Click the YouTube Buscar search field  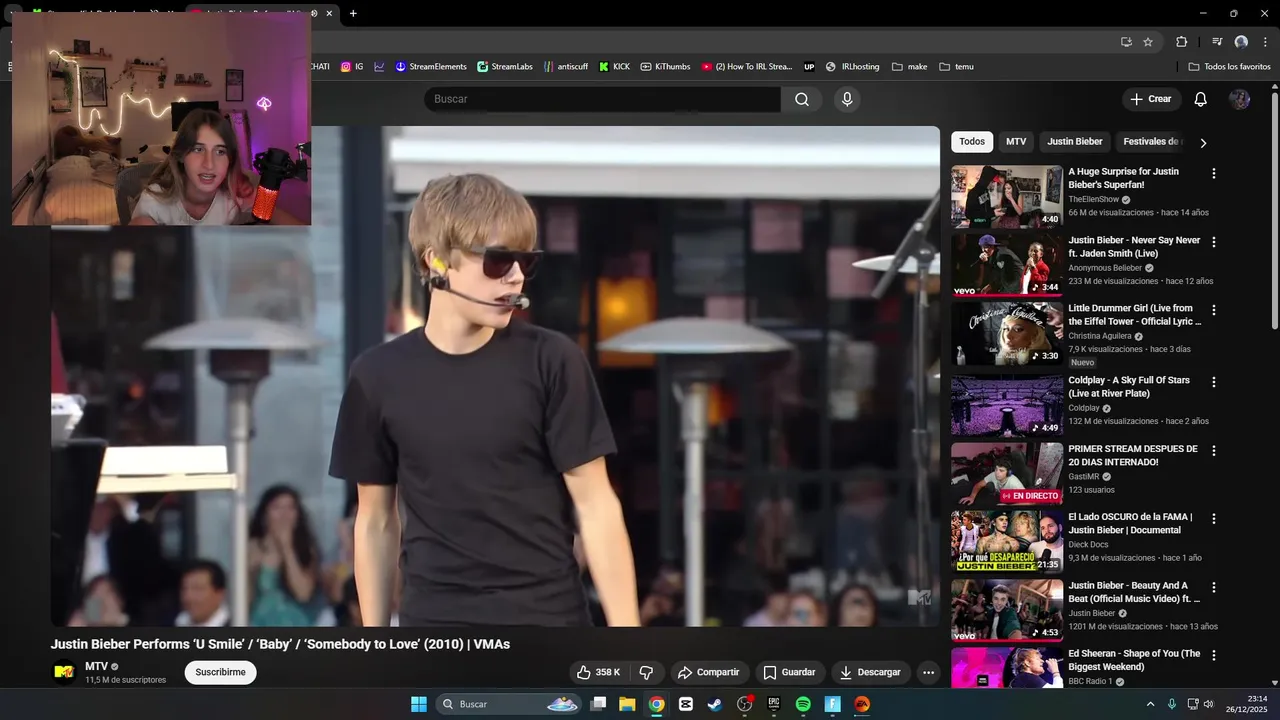[602, 99]
